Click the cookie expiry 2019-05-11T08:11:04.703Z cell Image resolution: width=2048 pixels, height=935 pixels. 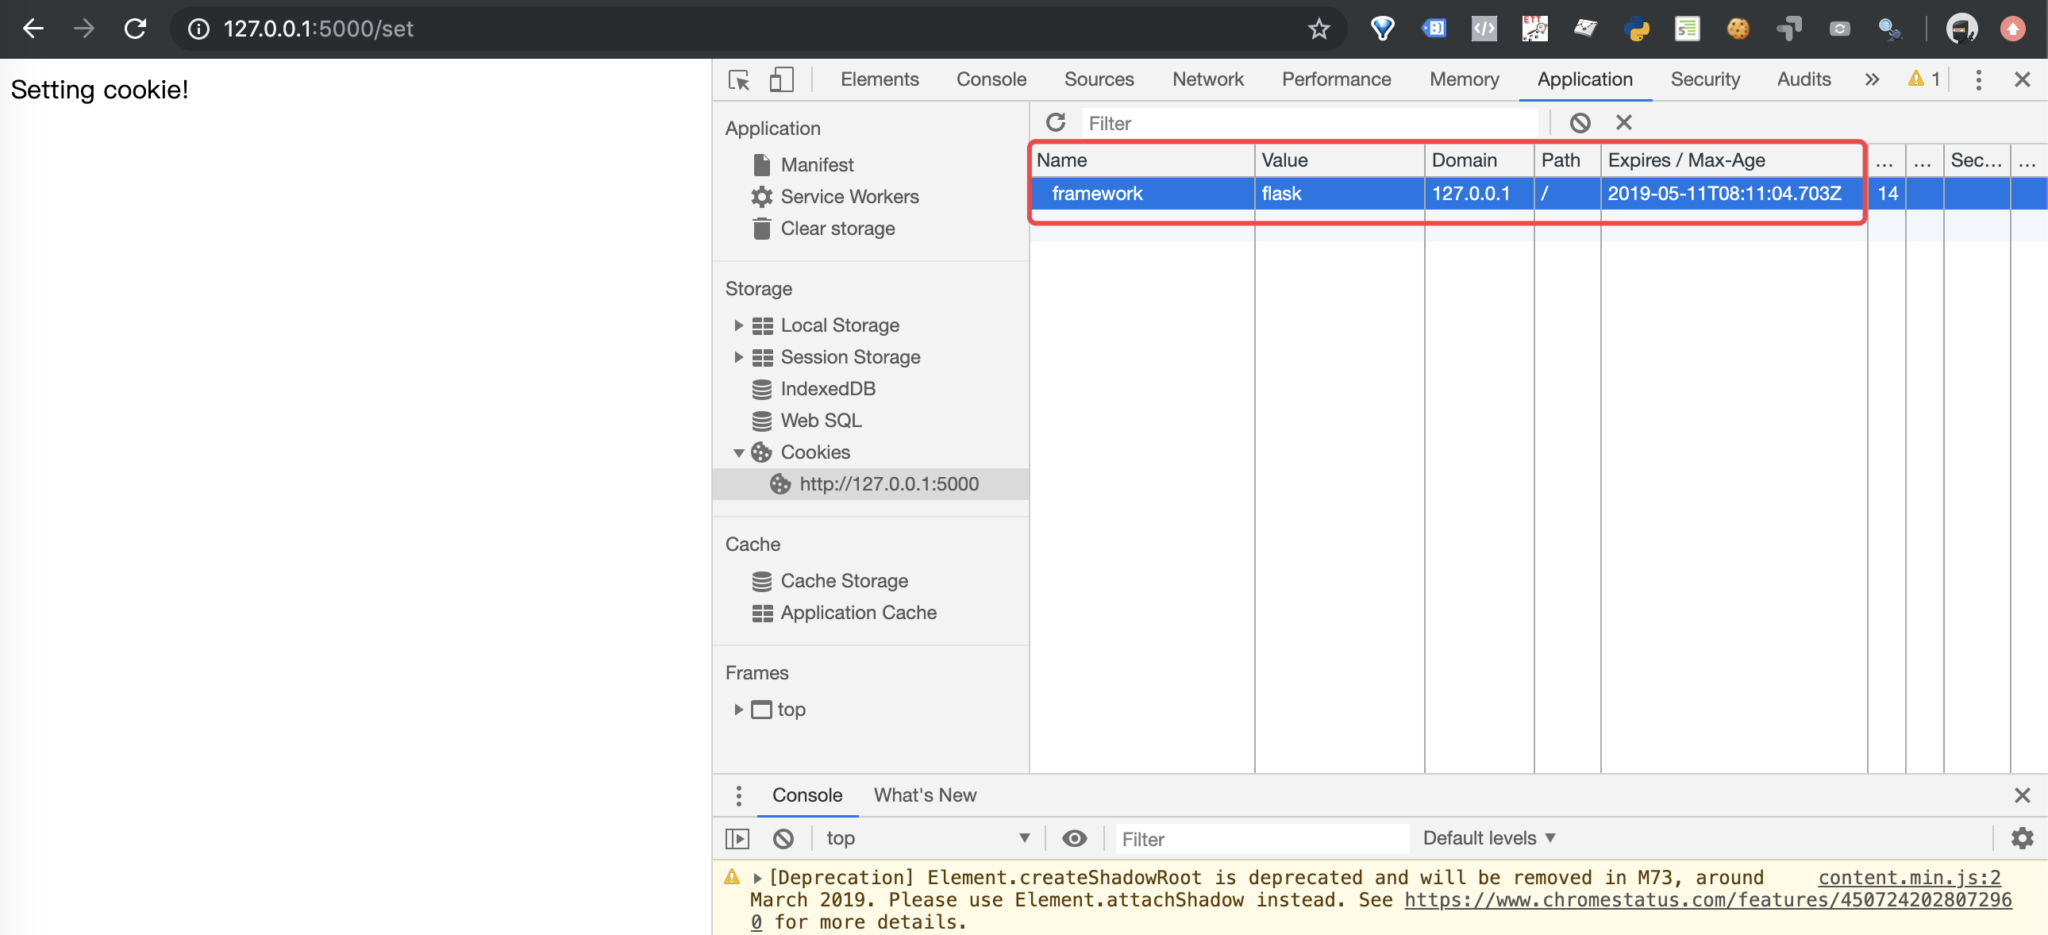1734,193
